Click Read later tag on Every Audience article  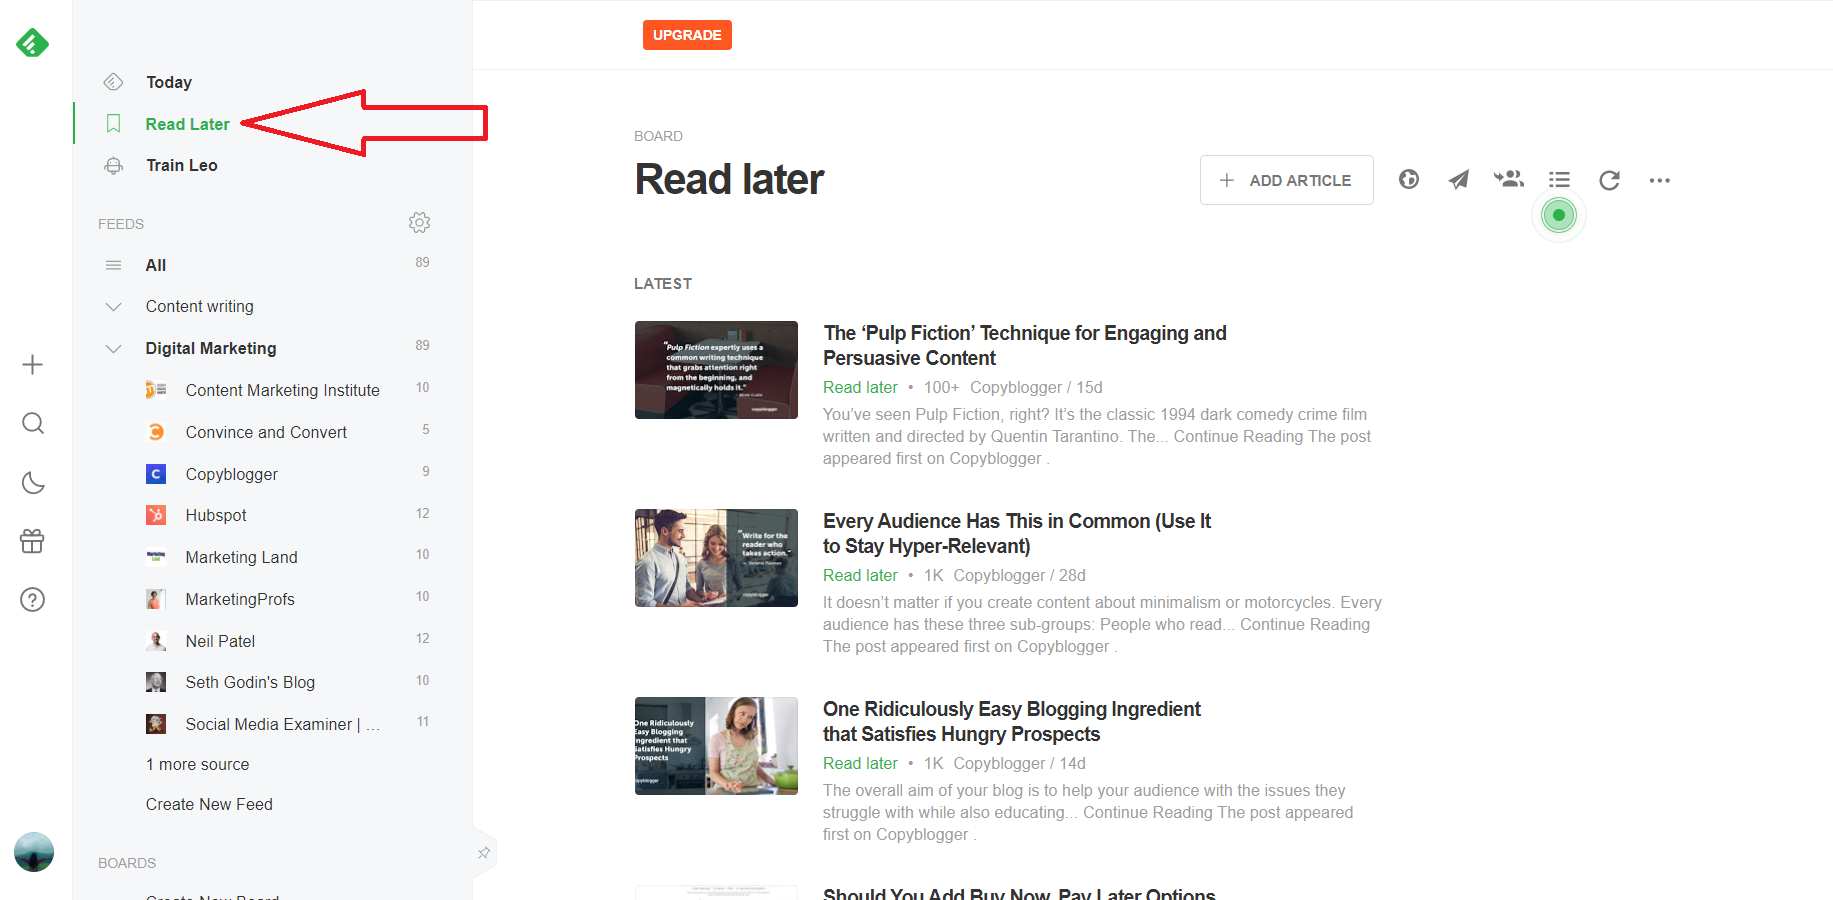click(x=860, y=575)
